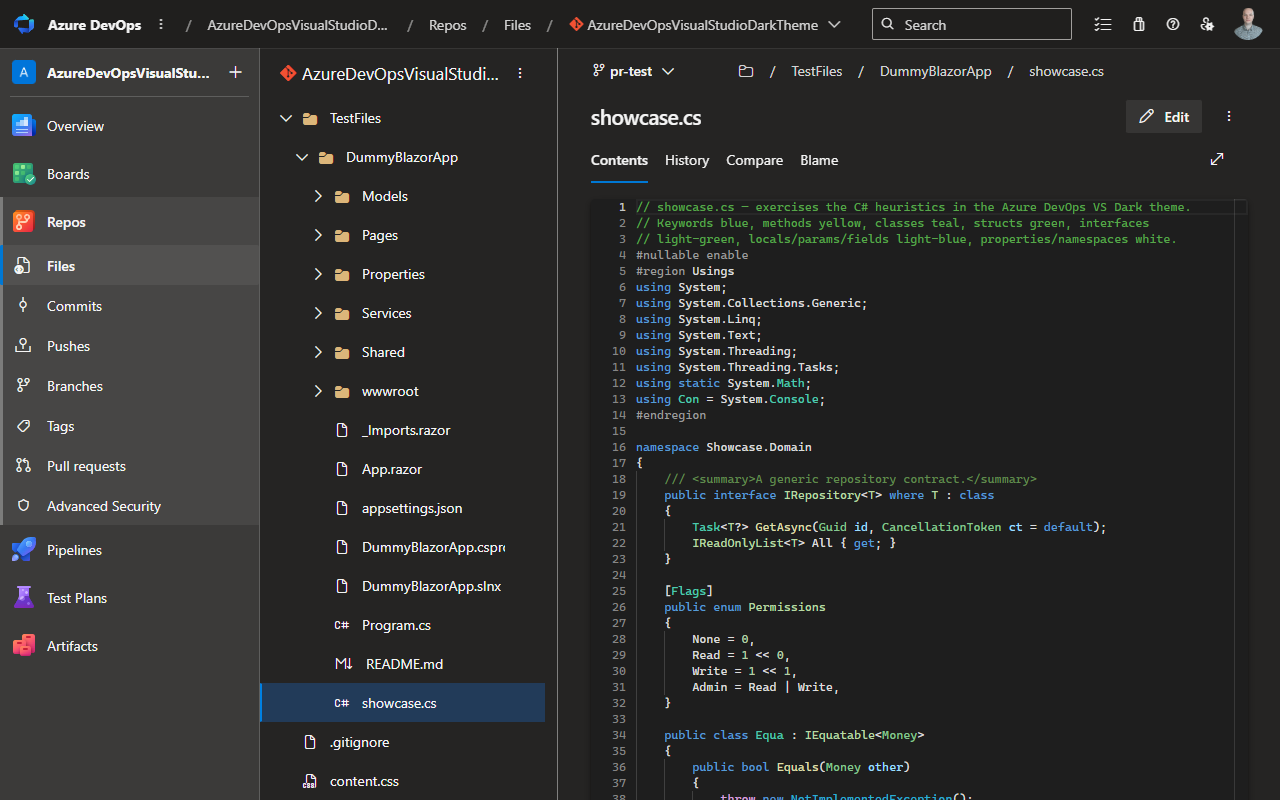Open the Help icon in header
This screenshot has width=1280, height=800.
click(1173, 24)
